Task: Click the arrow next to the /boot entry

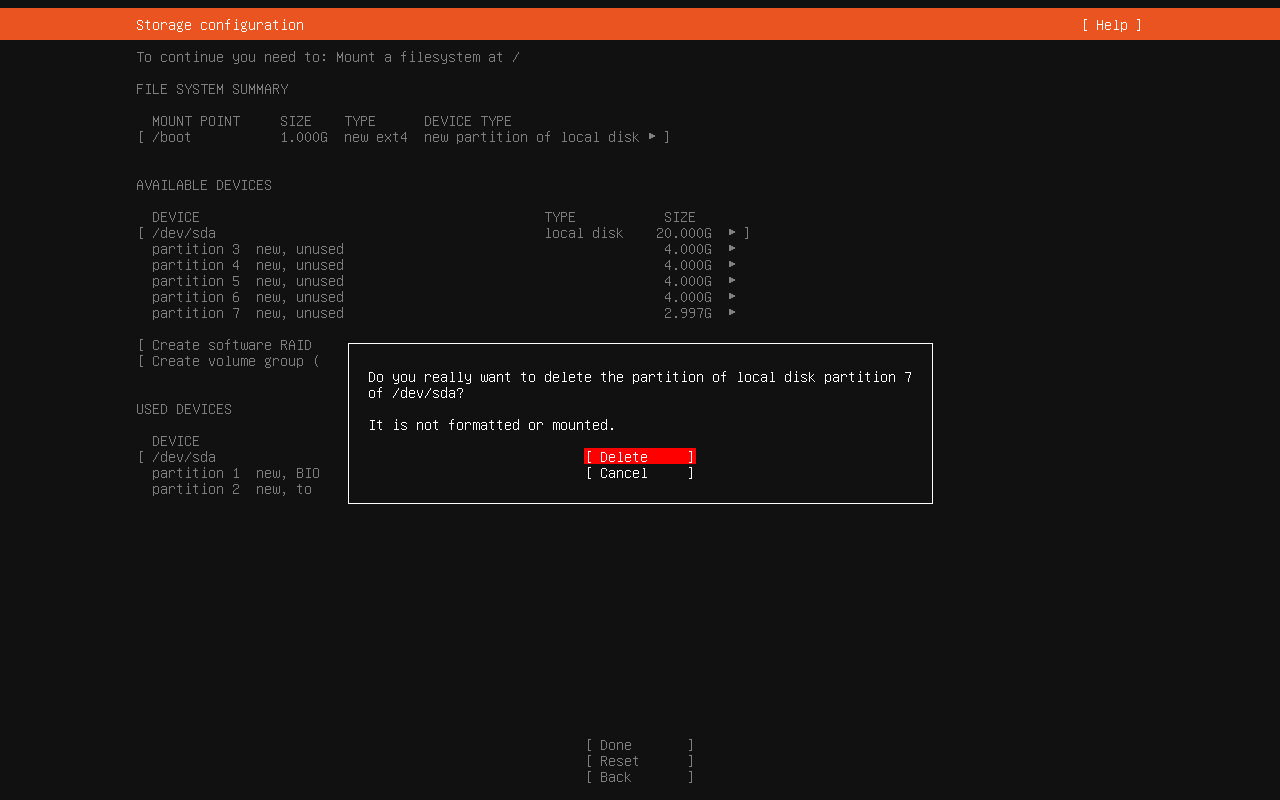Action: pyautogui.click(x=652, y=137)
